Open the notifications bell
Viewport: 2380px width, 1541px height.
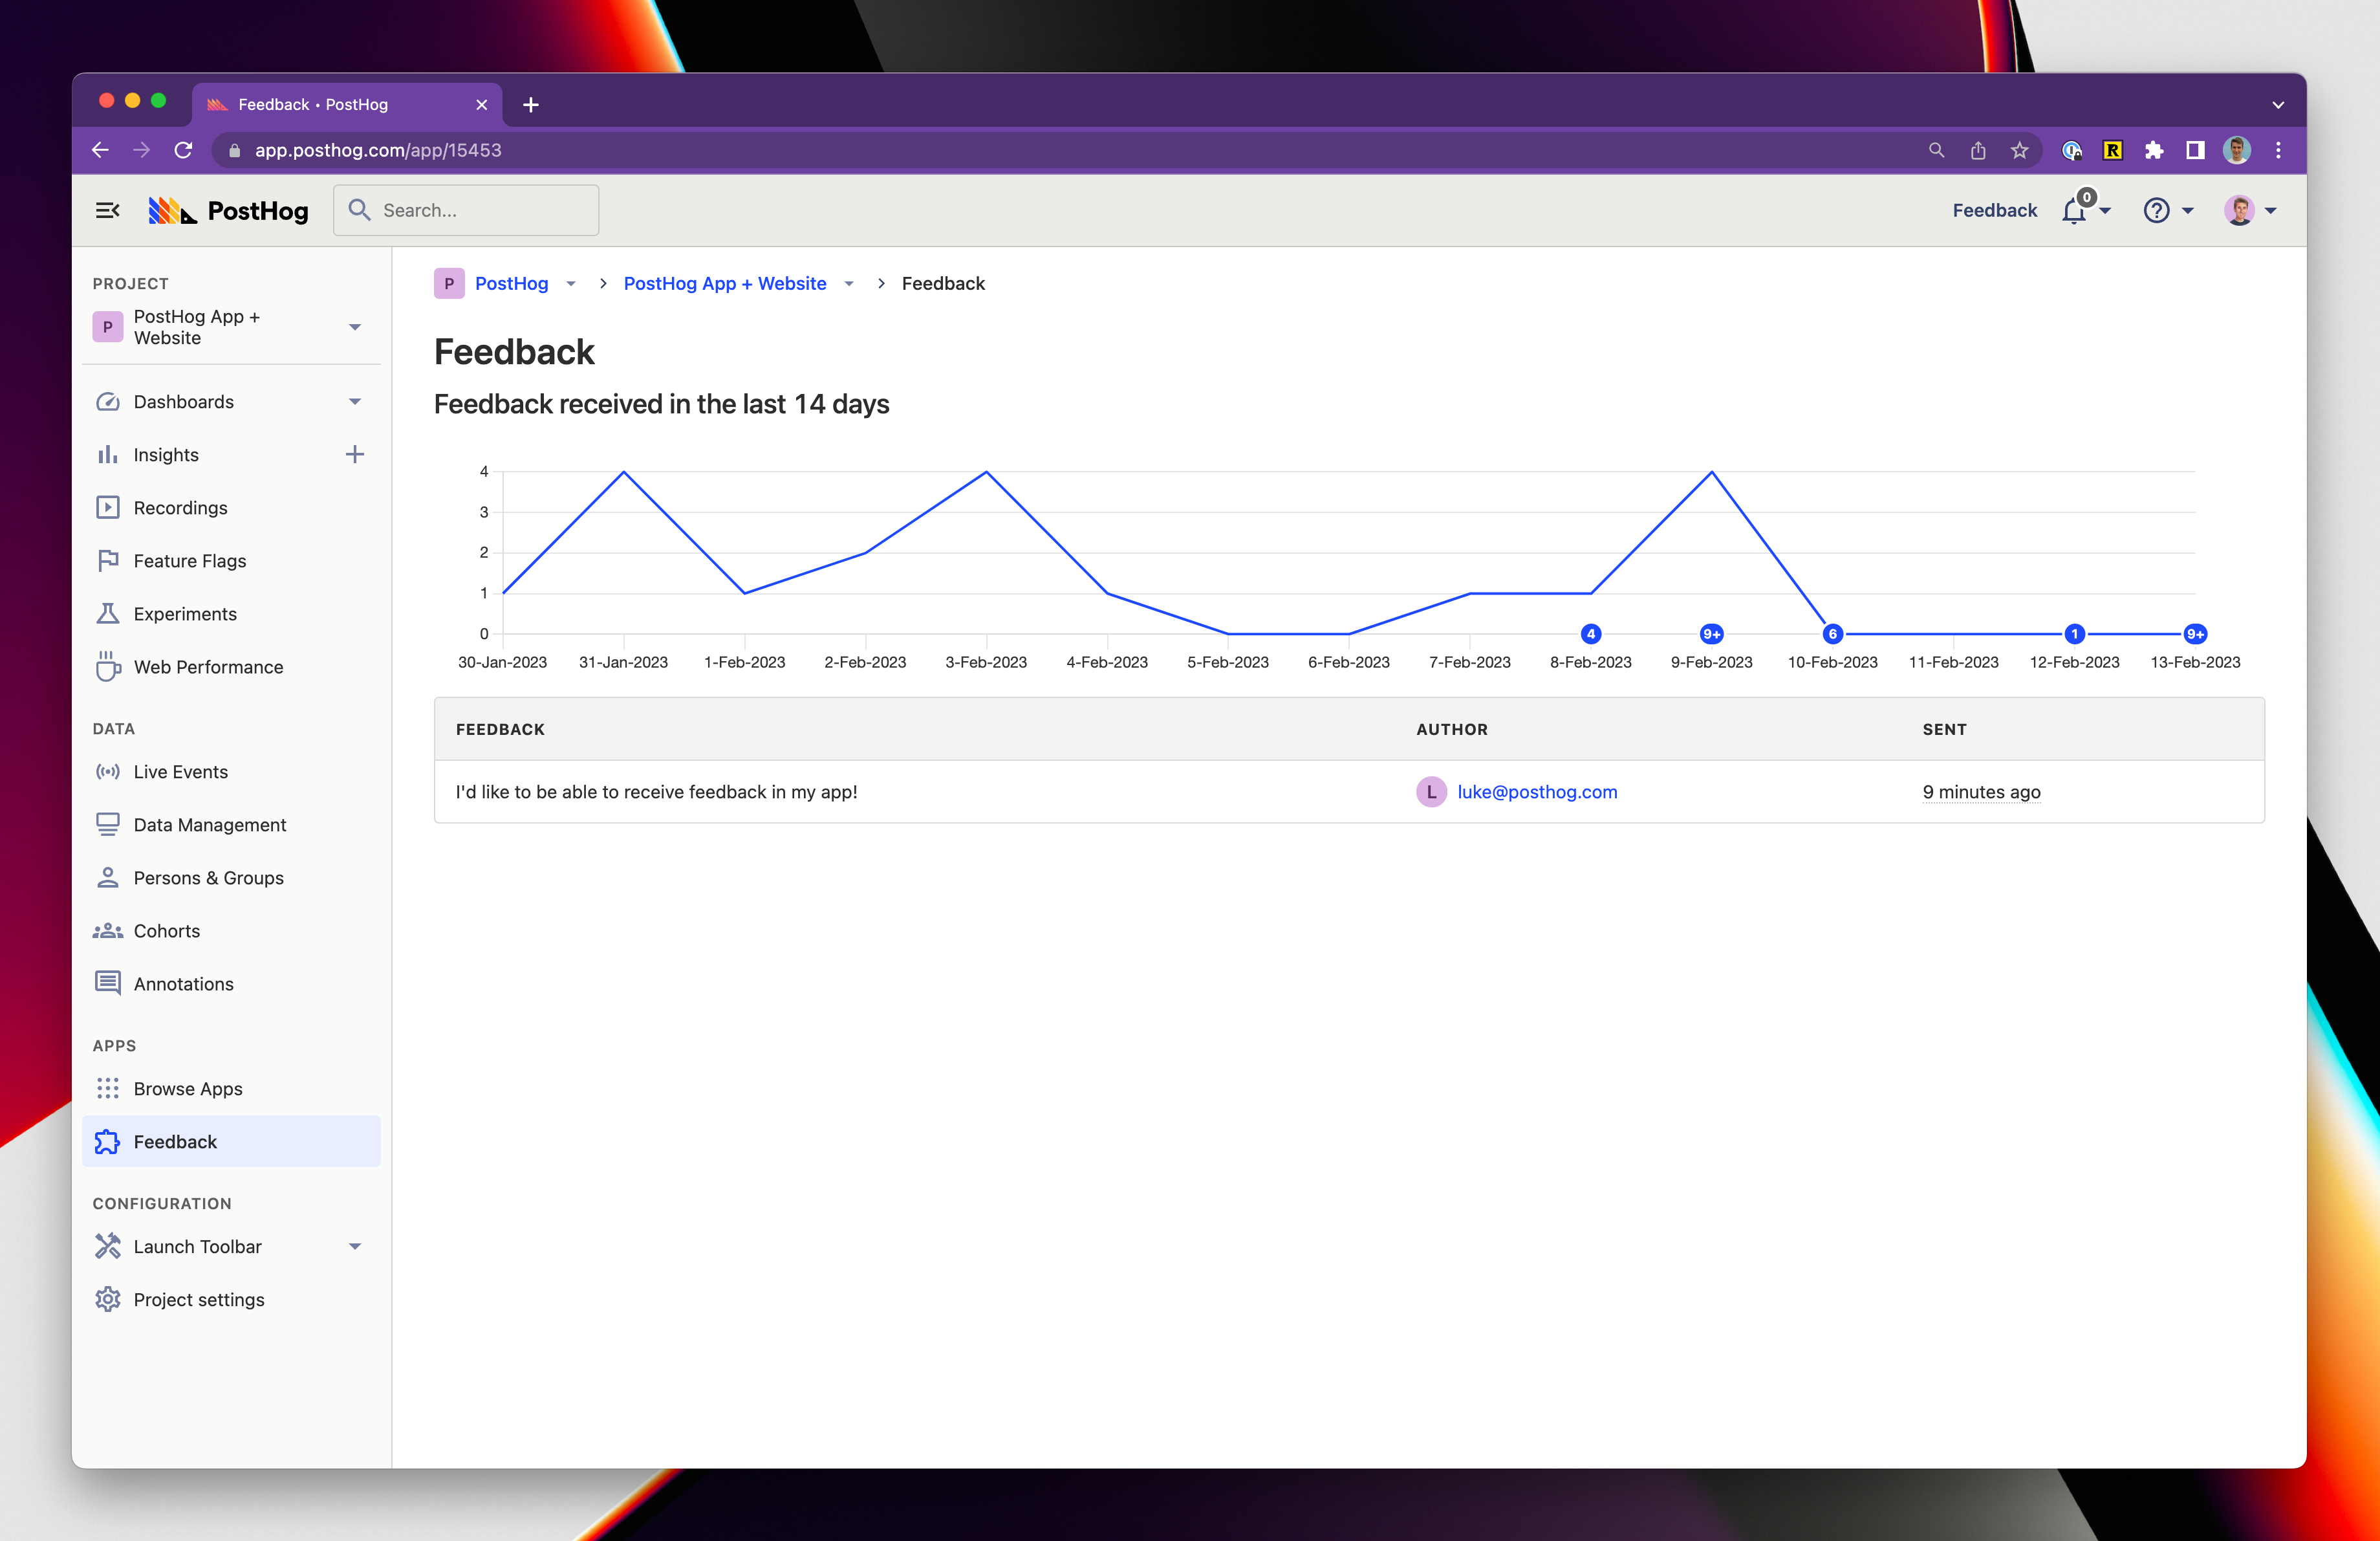pyautogui.click(x=2075, y=210)
